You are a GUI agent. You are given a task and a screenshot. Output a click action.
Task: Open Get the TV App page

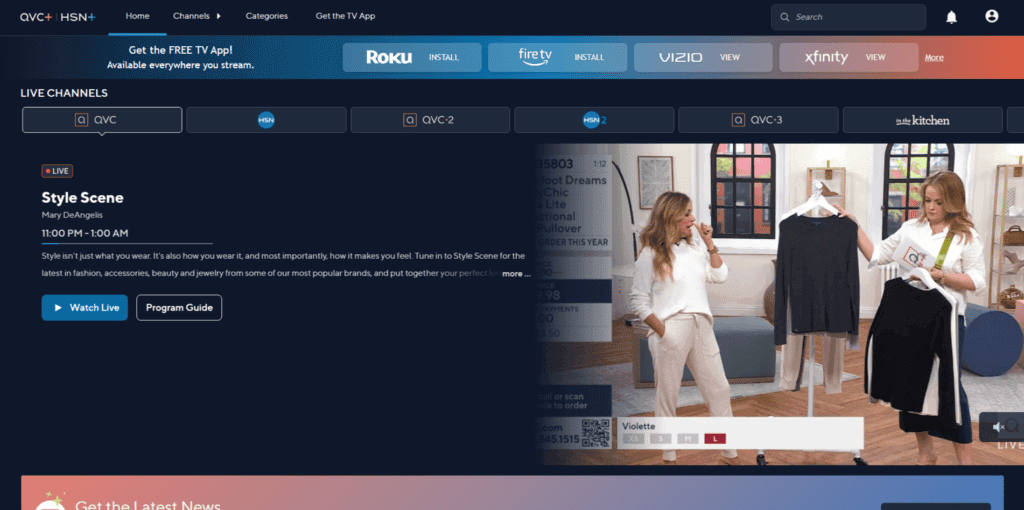(x=345, y=16)
